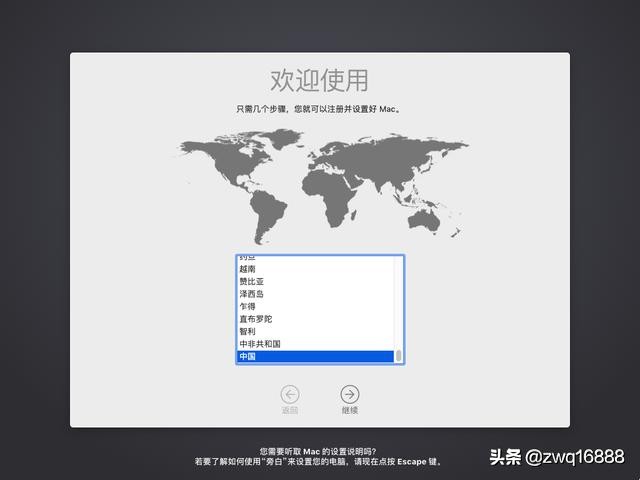Click the Continue arrow icon (继续)
The image size is (640, 480).
[x=350, y=394]
